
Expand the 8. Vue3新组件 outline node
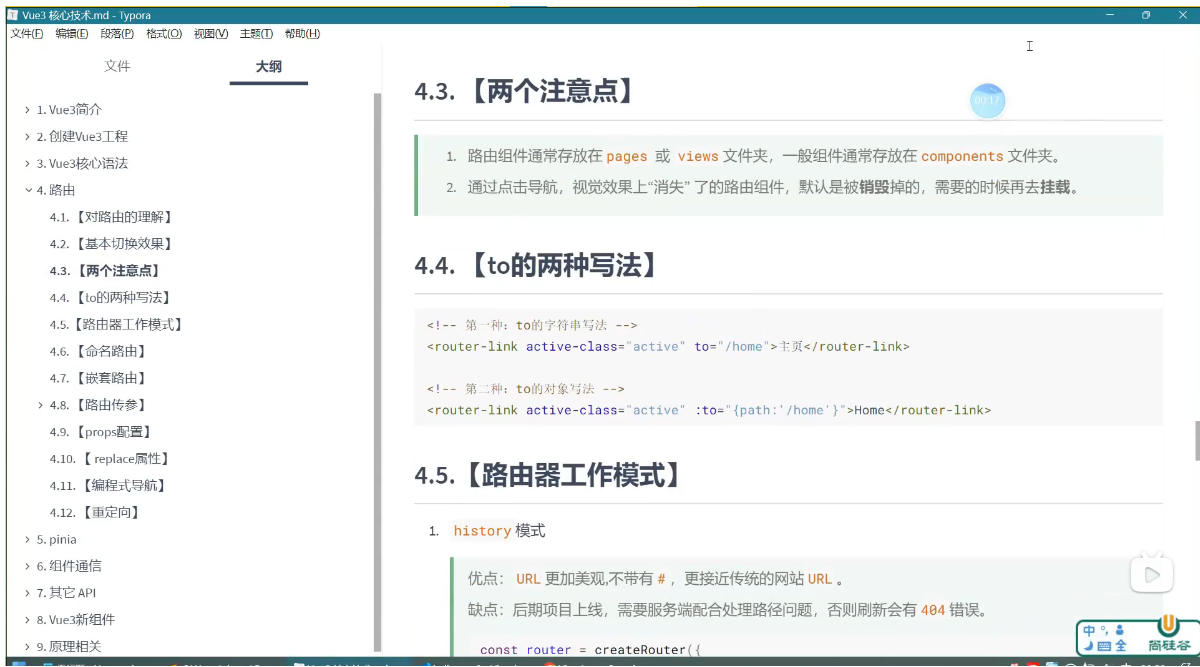pos(27,620)
